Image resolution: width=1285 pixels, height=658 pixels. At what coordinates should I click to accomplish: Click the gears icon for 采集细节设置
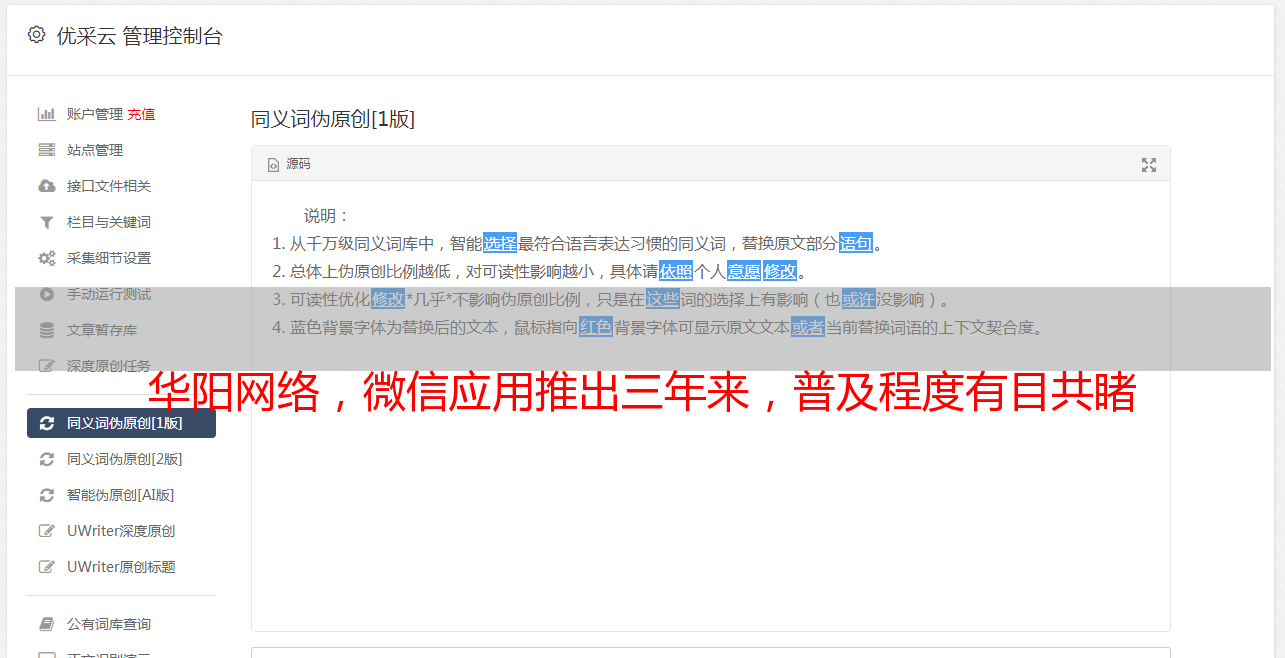click(x=46, y=258)
